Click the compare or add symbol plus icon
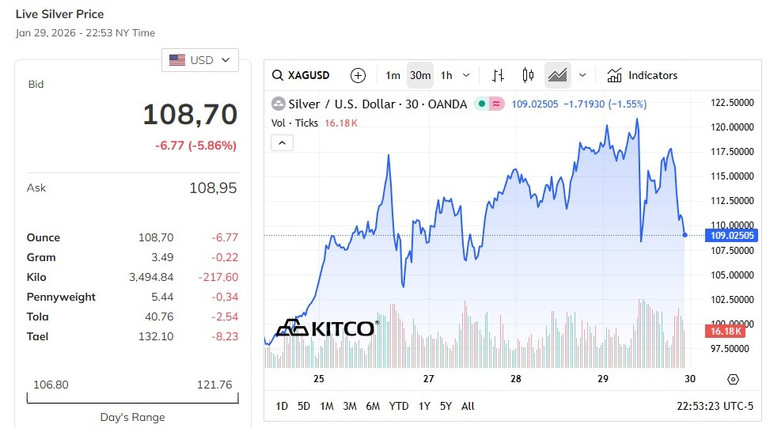 [358, 75]
